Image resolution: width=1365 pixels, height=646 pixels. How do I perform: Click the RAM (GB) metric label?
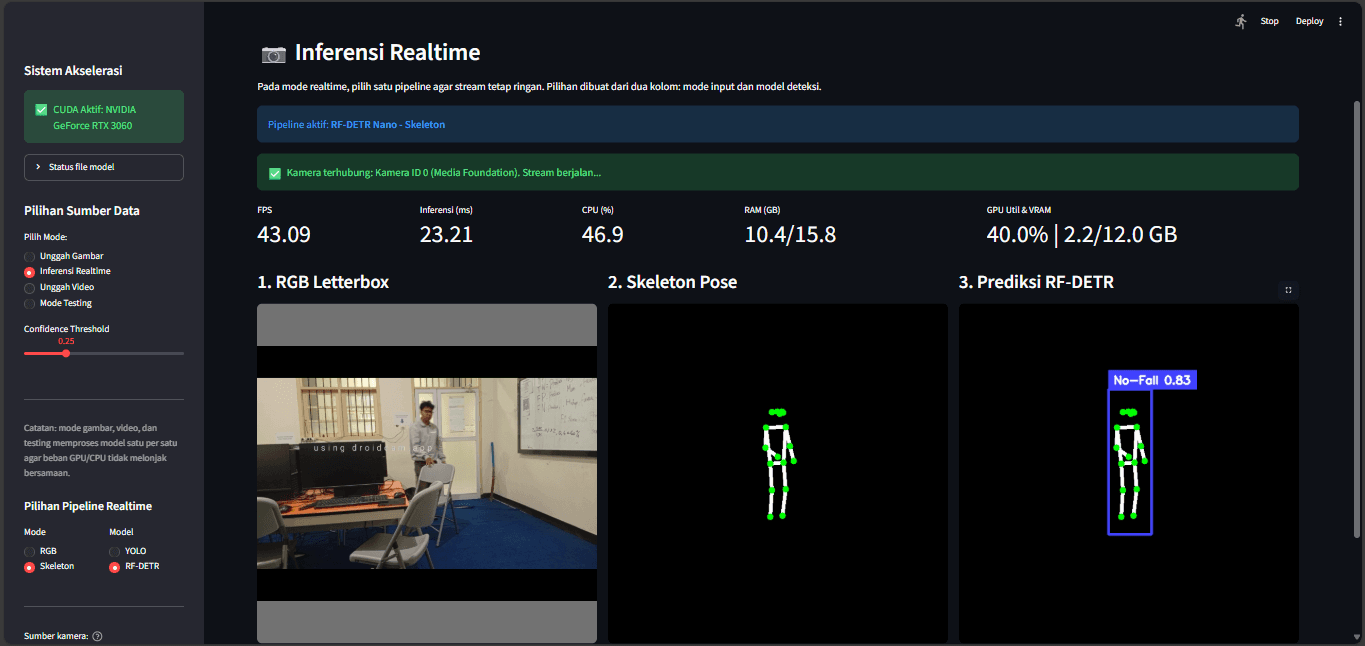(x=763, y=210)
